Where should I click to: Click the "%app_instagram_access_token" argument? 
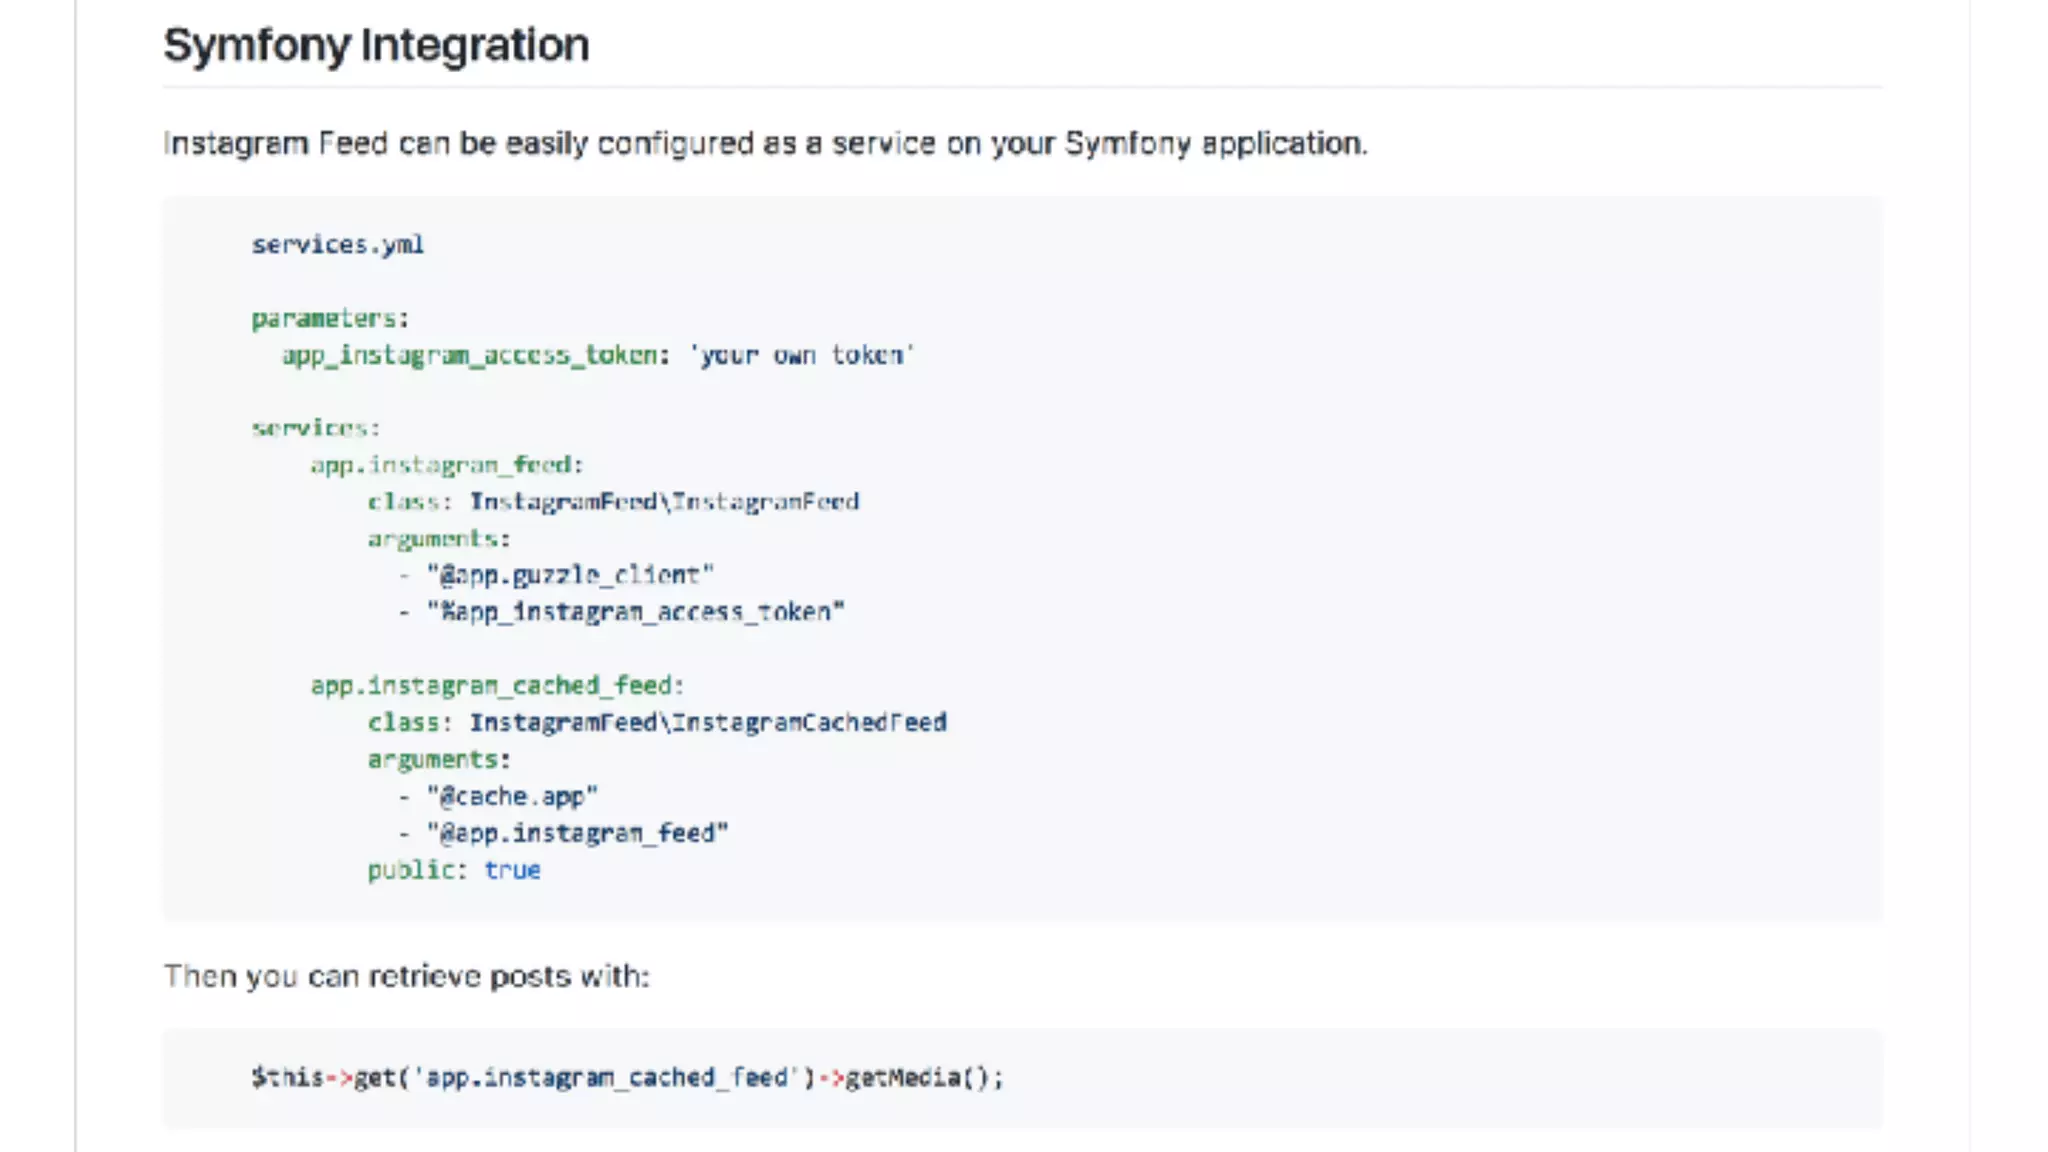(636, 612)
